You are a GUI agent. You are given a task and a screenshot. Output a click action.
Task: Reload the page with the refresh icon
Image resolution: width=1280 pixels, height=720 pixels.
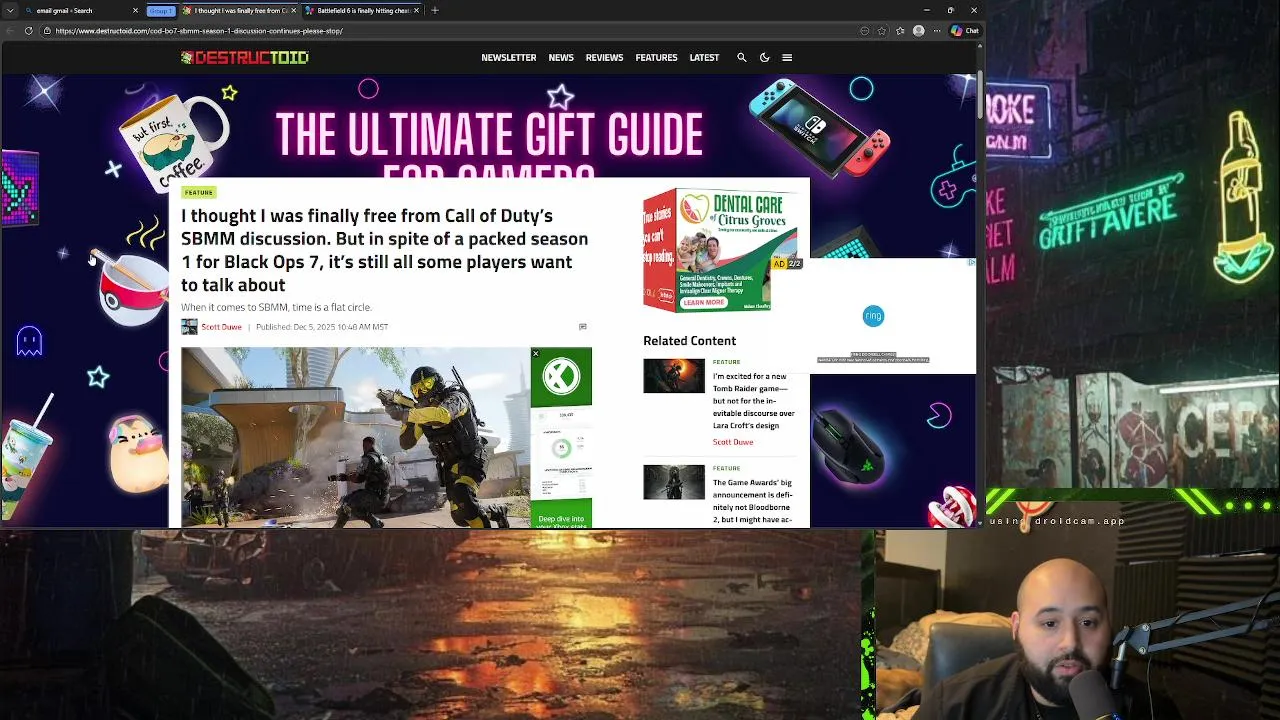(29, 31)
